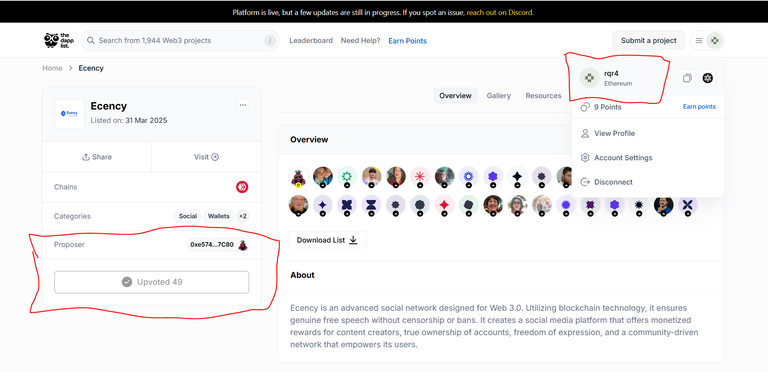Select View Profile menu item
This screenshot has width=768, height=372.
pos(648,133)
